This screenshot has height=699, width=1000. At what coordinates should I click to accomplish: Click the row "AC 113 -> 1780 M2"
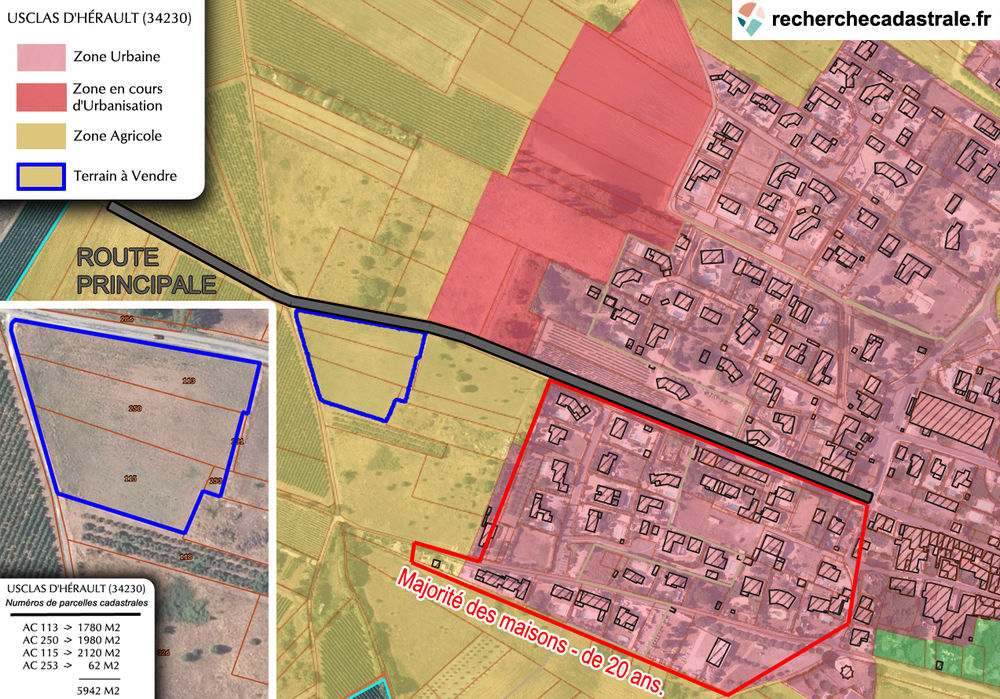71,628
